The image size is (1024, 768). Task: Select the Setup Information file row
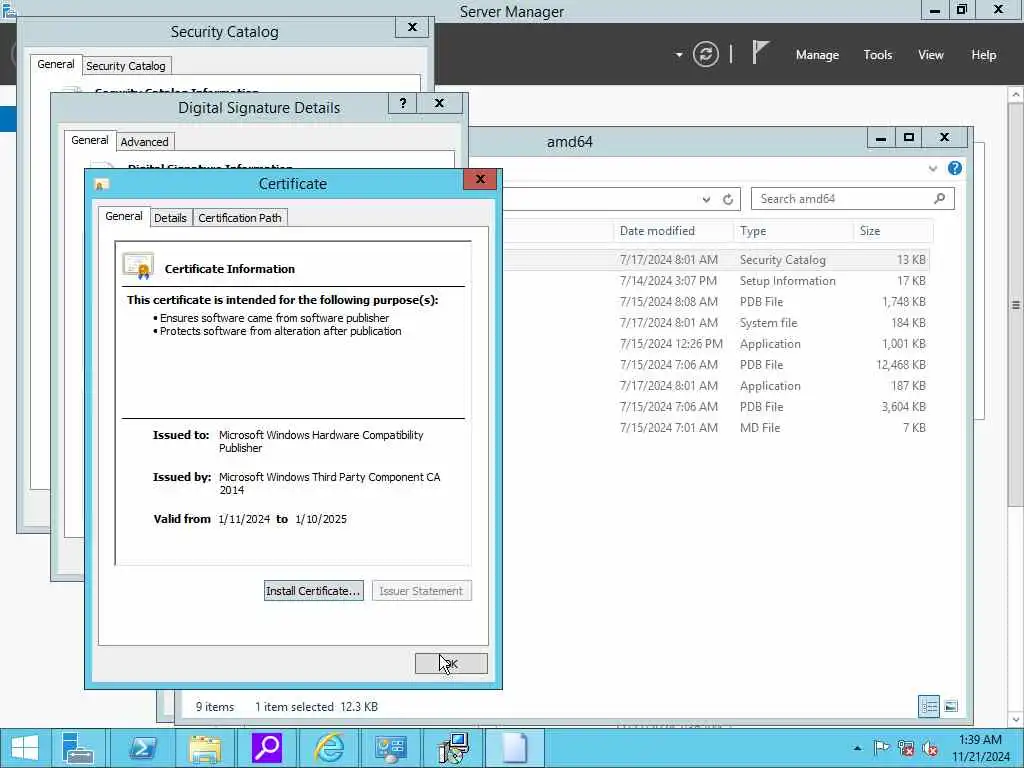point(715,280)
